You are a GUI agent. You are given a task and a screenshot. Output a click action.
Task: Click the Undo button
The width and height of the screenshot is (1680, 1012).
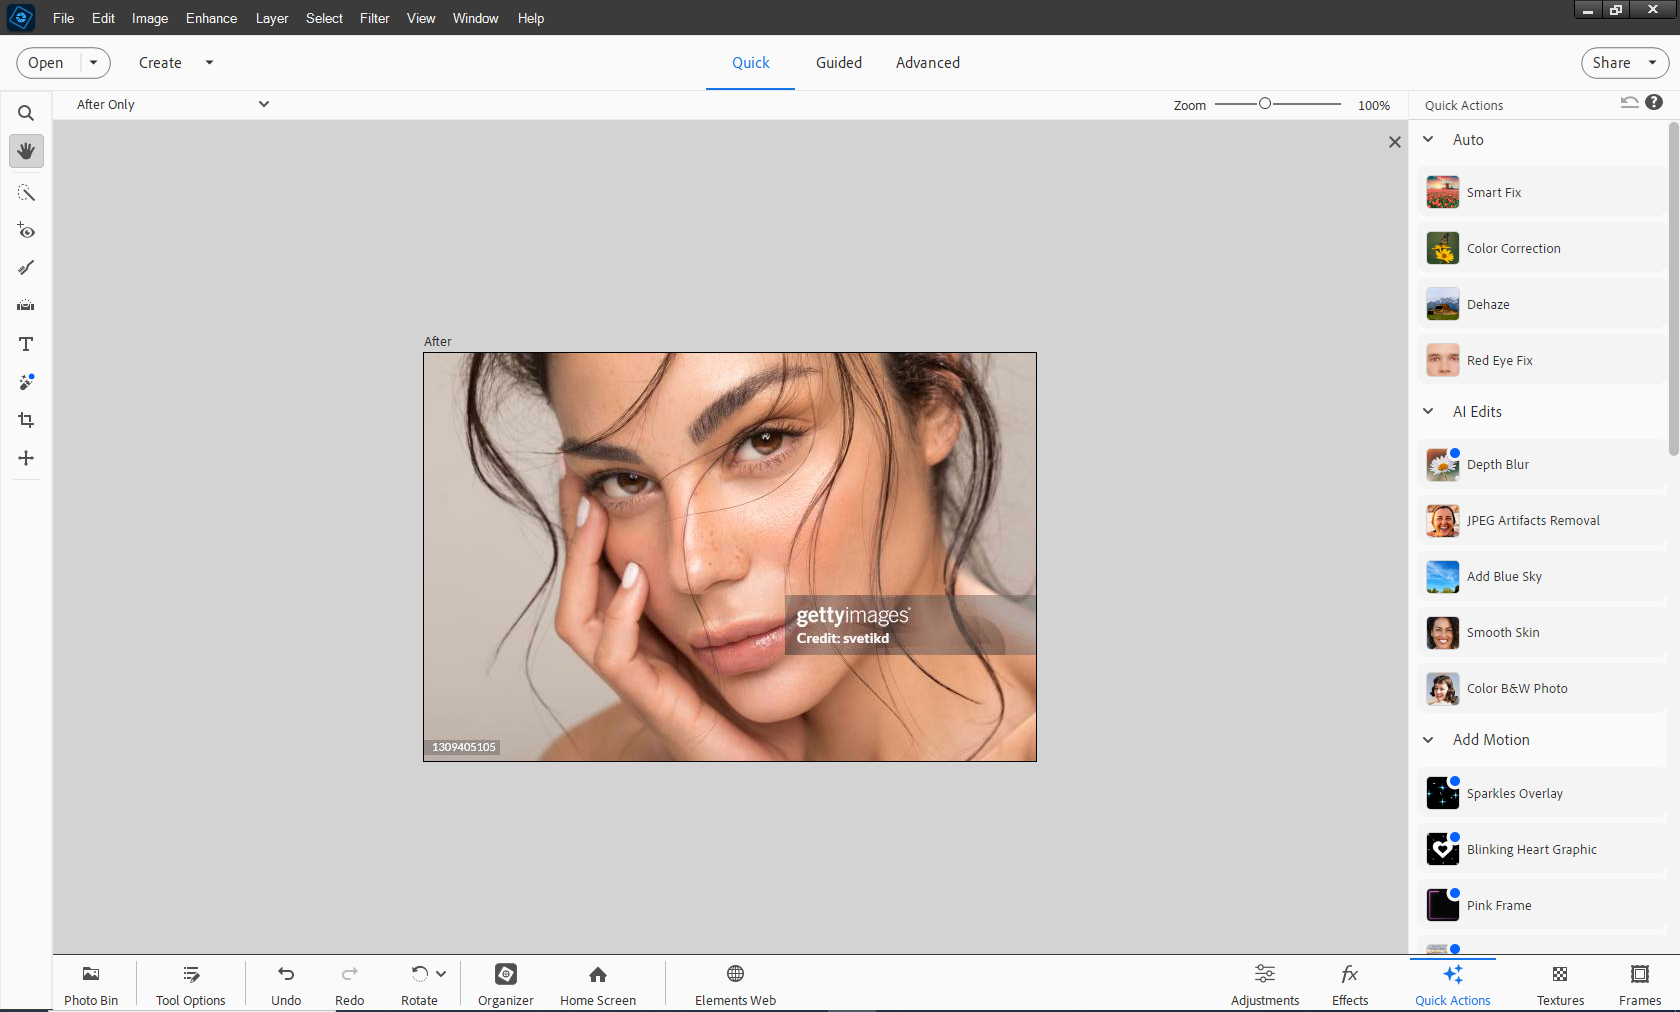tap(286, 984)
